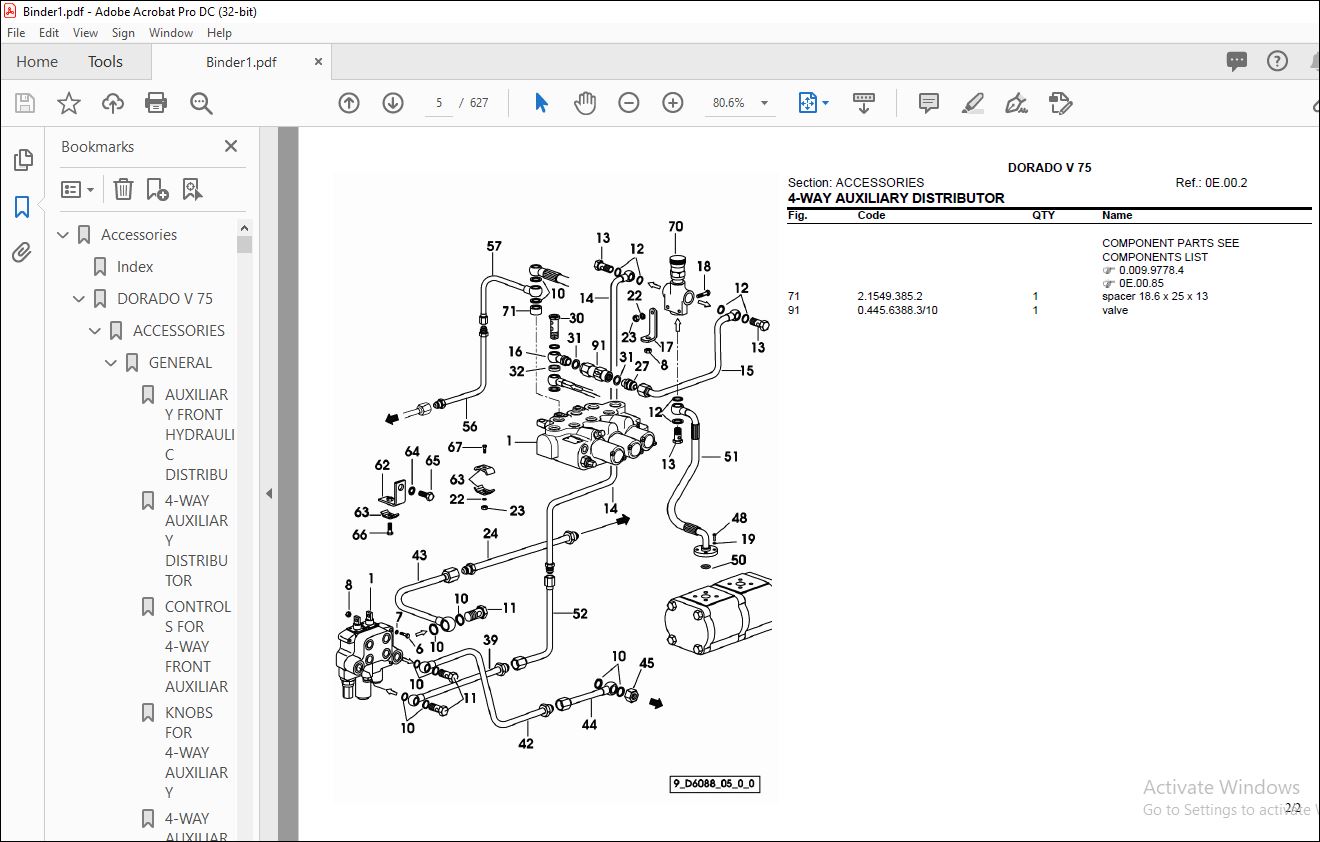Switch to the Tools tab
Screen dimensions: 1320x842
[105, 62]
